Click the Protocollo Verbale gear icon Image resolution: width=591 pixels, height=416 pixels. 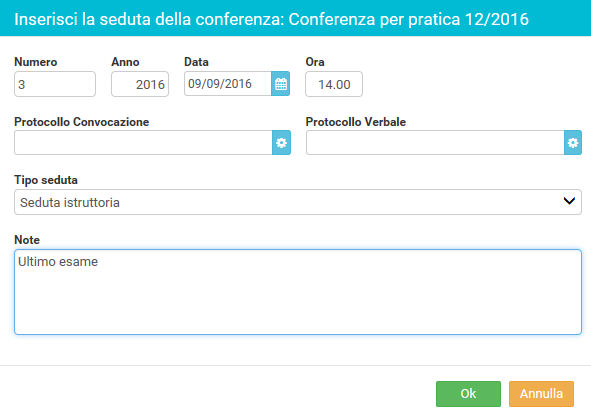pyautogui.click(x=573, y=142)
